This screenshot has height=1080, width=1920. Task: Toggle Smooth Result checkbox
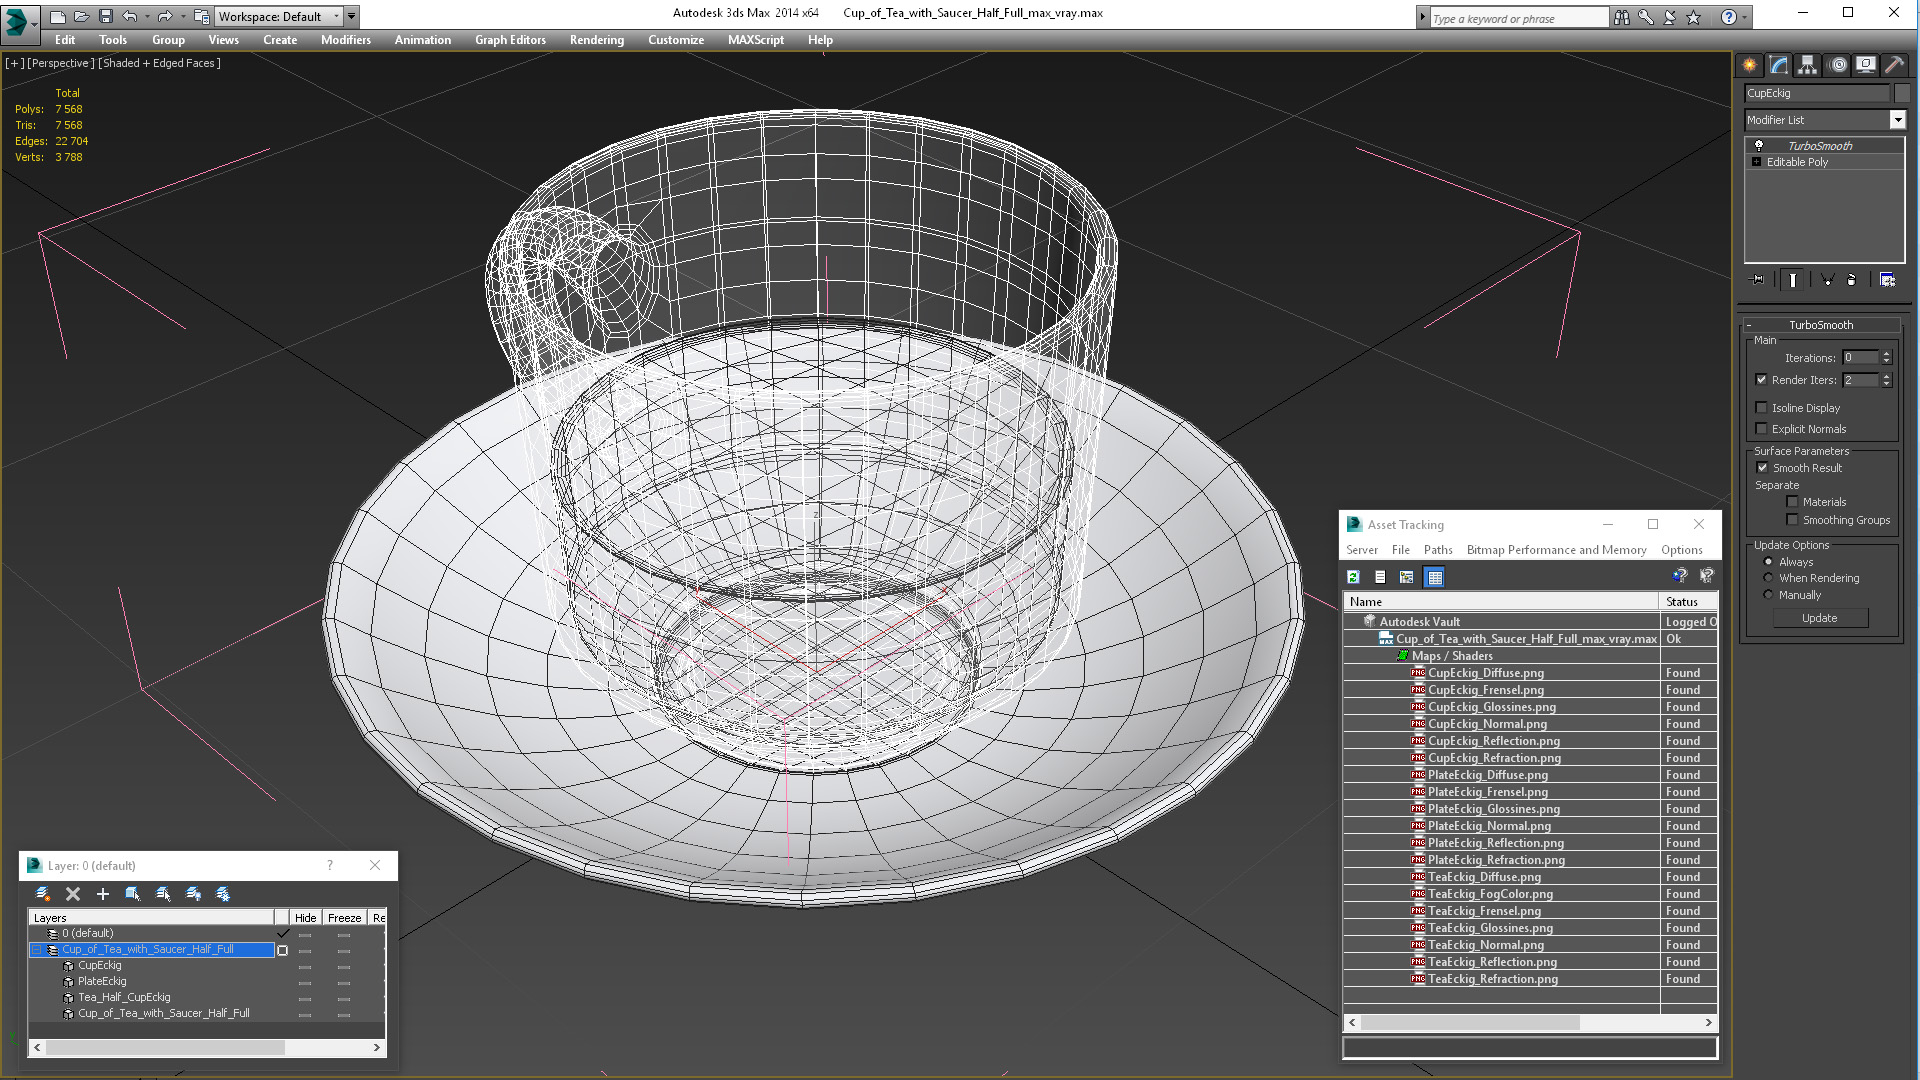click(1763, 468)
